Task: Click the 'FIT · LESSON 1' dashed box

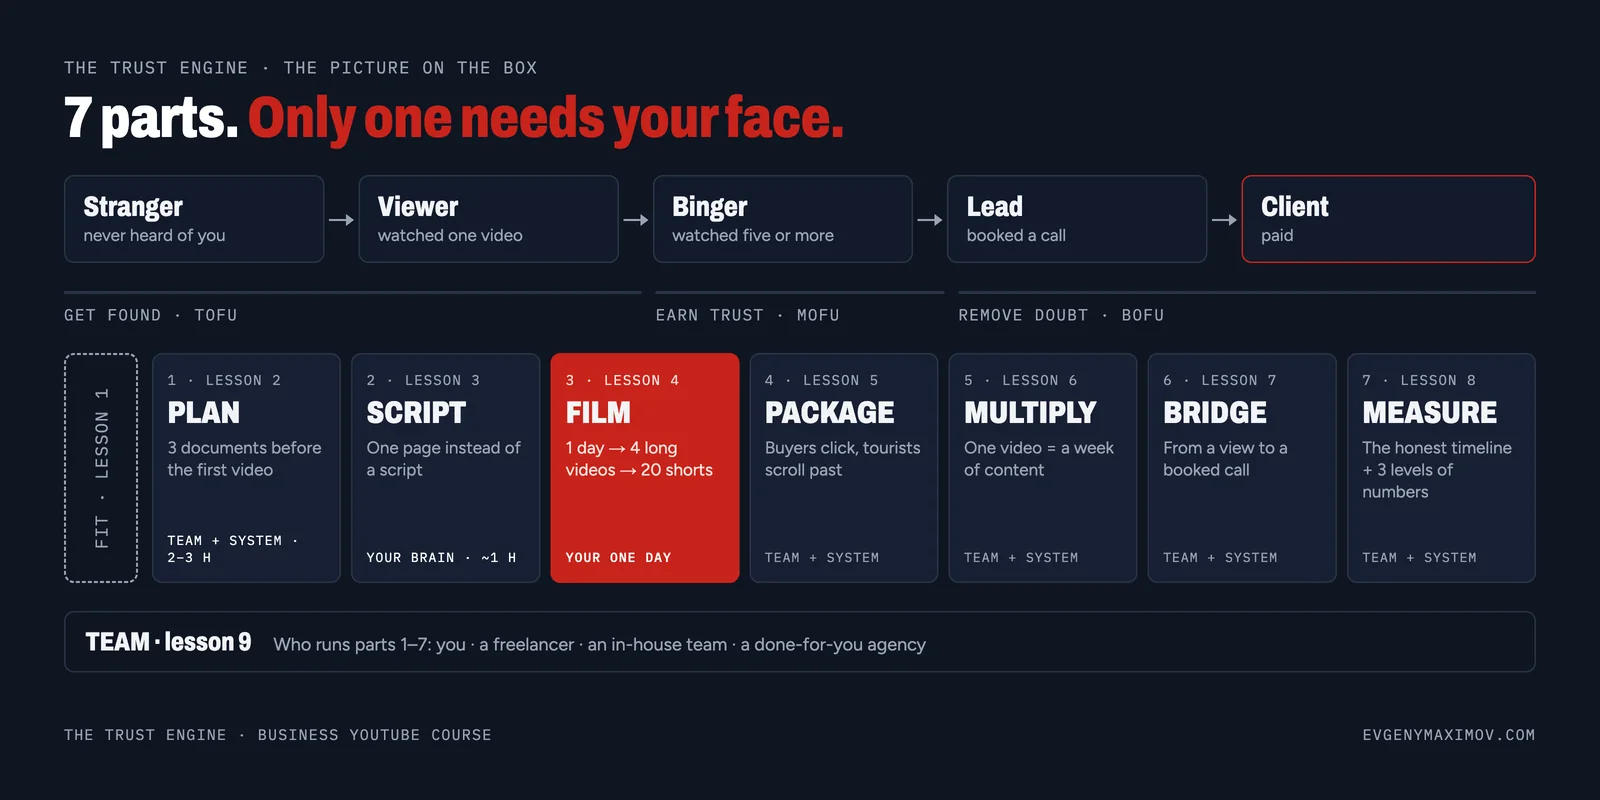Action: click(x=101, y=468)
